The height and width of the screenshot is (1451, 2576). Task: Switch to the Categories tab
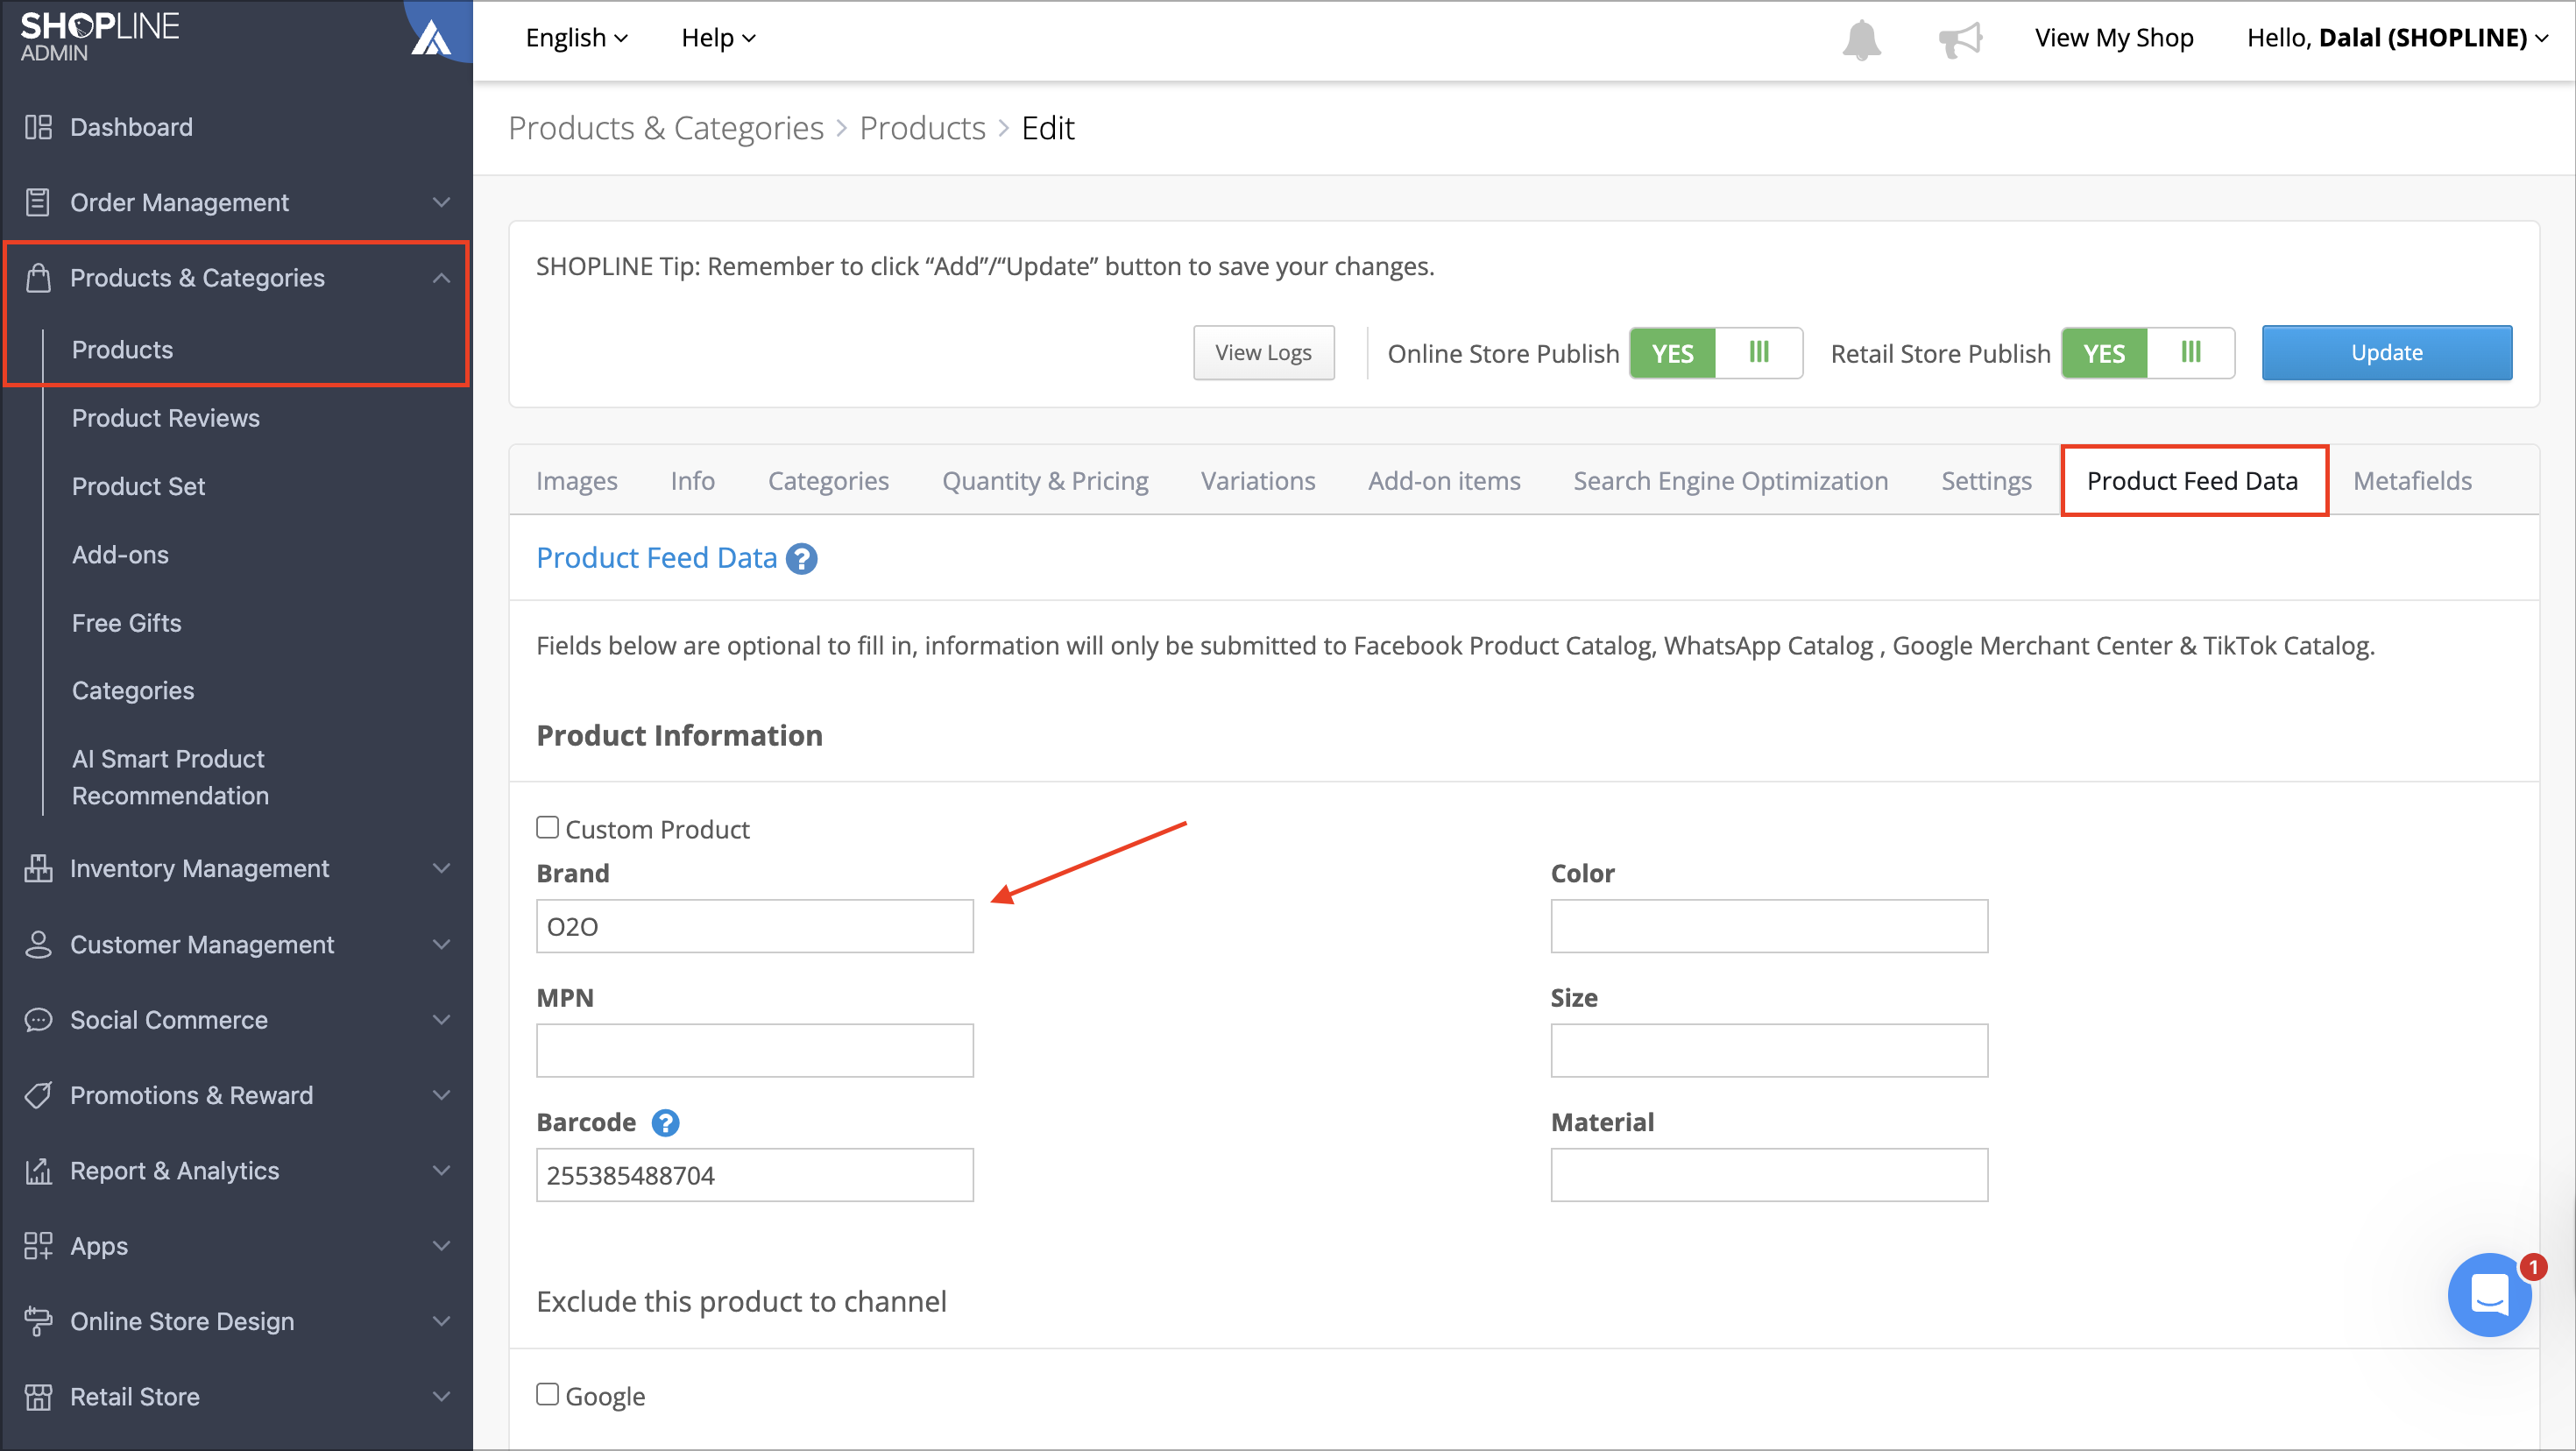click(828, 481)
